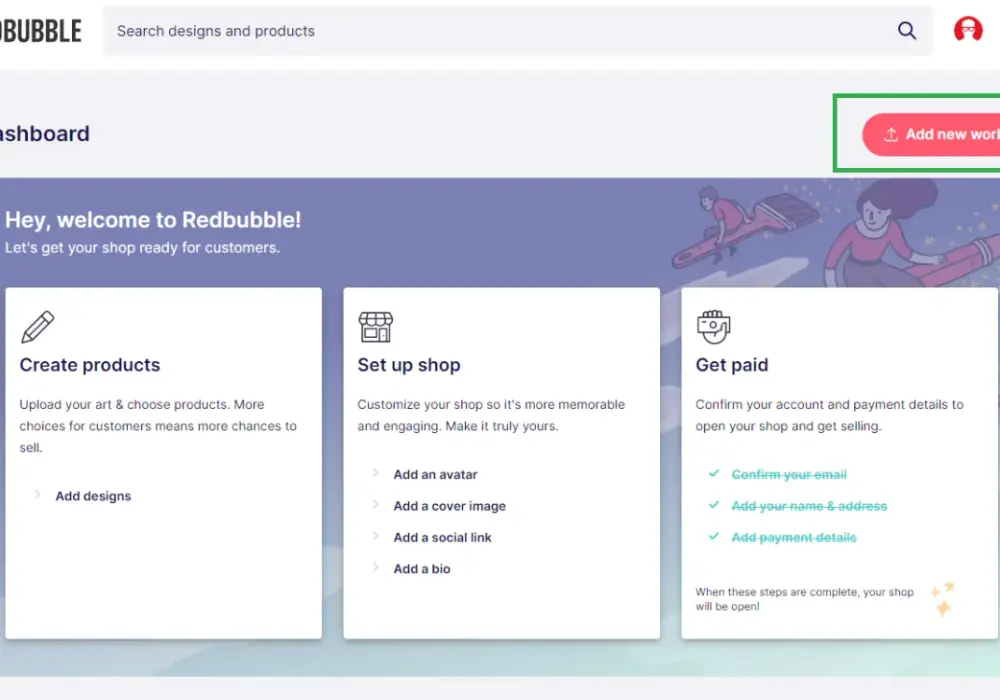Click the Get paid heading
The height and width of the screenshot is (700, 1000).
[732, 365]
